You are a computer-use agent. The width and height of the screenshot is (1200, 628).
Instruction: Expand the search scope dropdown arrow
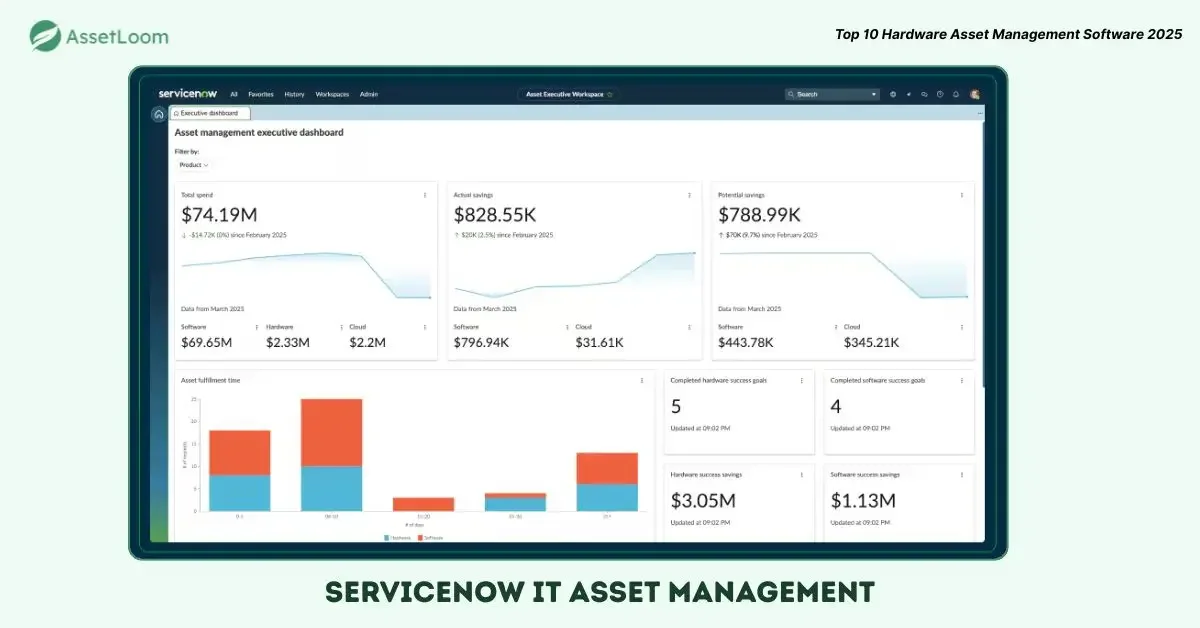pyautogui.click(x=874, y=94)
